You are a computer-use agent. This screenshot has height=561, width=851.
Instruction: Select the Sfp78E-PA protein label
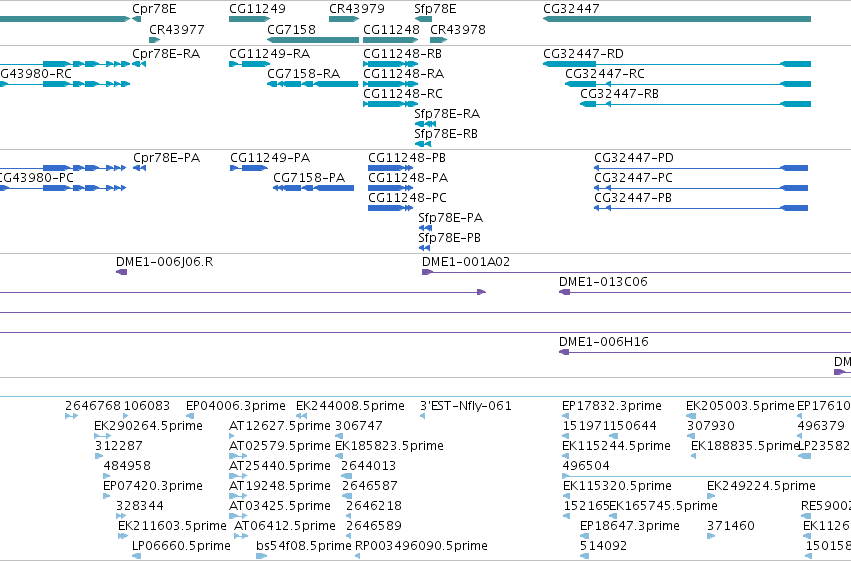[450, 218]
